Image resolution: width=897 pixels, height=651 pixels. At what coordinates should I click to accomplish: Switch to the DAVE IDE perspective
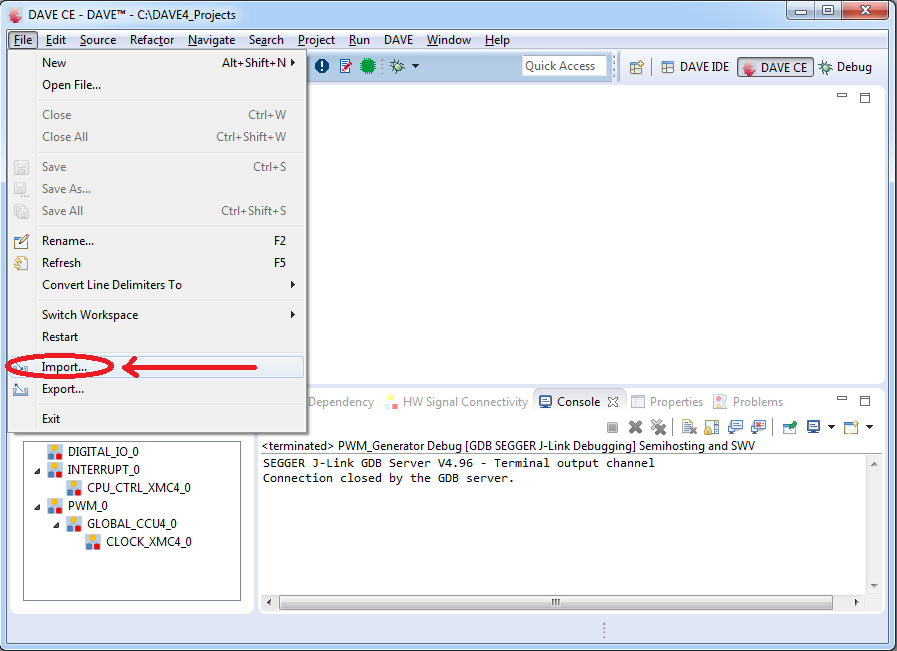coord(695,67)
